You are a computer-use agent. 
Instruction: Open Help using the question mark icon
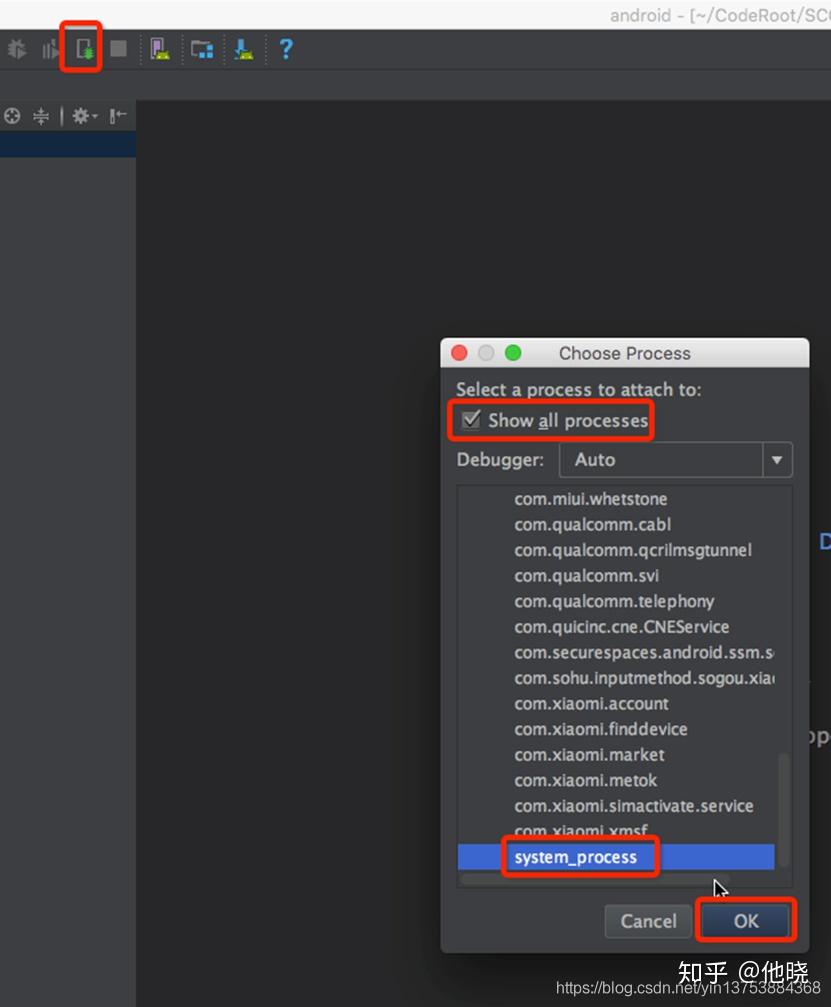tap(287, 48)
